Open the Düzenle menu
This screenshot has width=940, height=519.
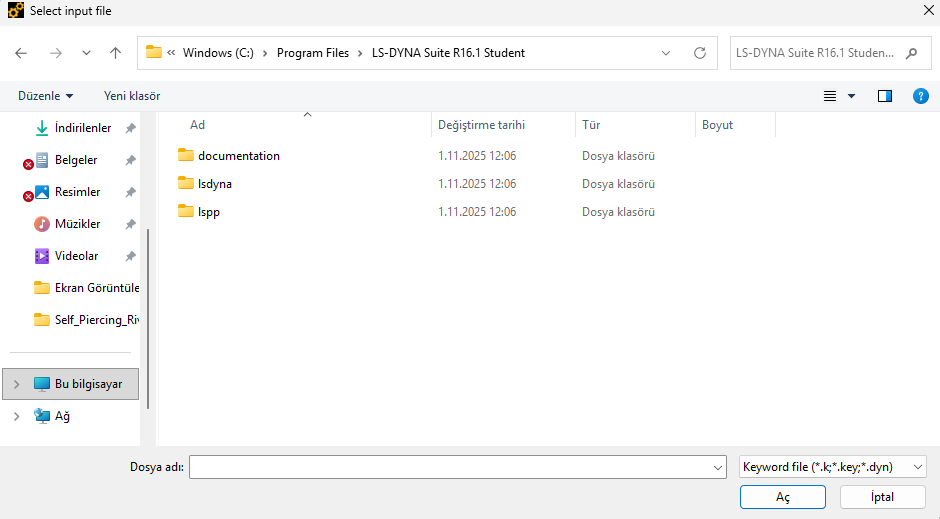(x=45, y=96)
